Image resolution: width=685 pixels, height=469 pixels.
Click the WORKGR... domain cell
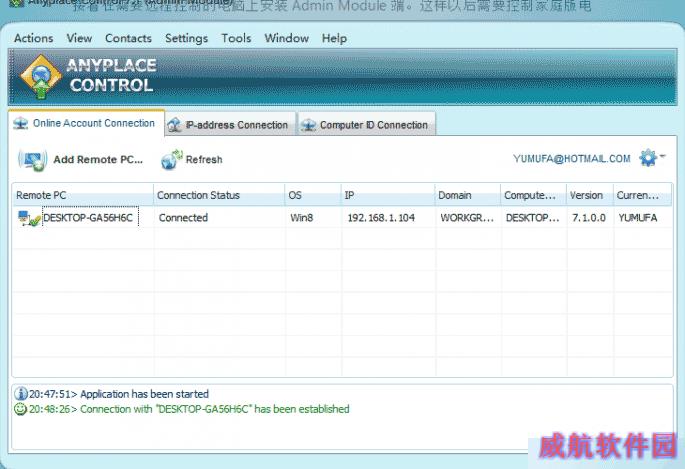[467, 217]
